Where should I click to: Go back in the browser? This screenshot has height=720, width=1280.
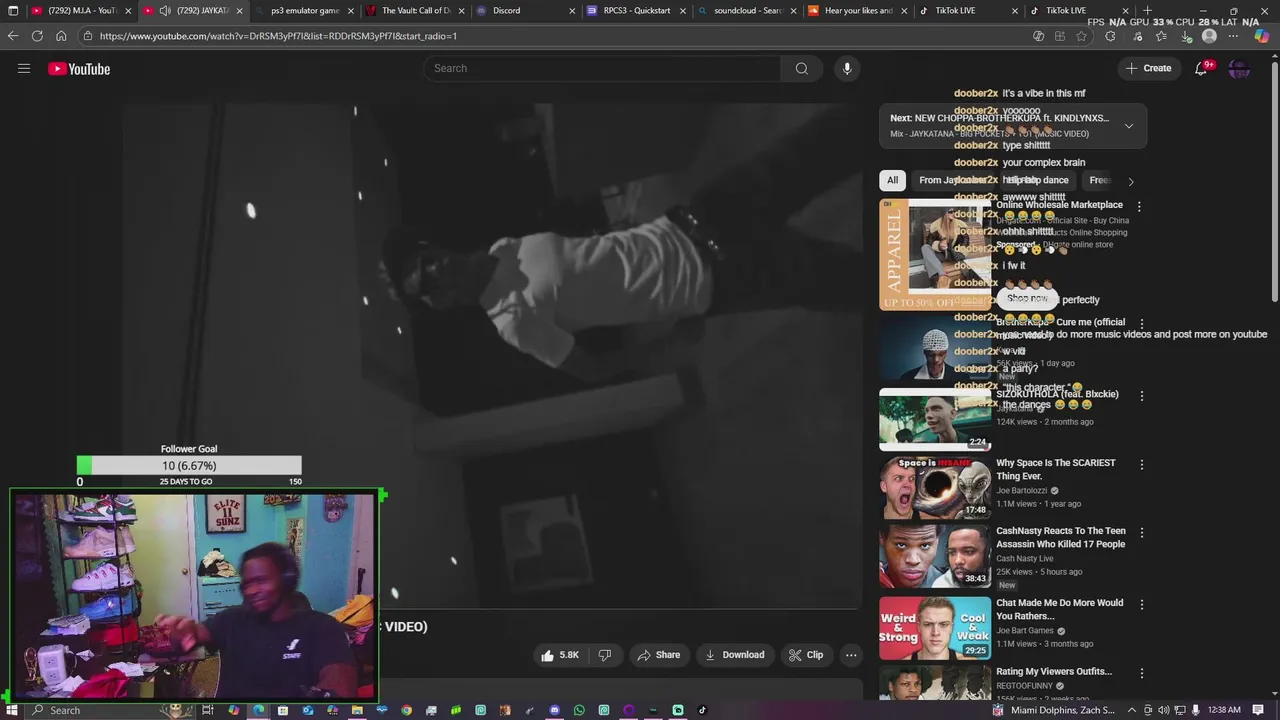point(13,36)
